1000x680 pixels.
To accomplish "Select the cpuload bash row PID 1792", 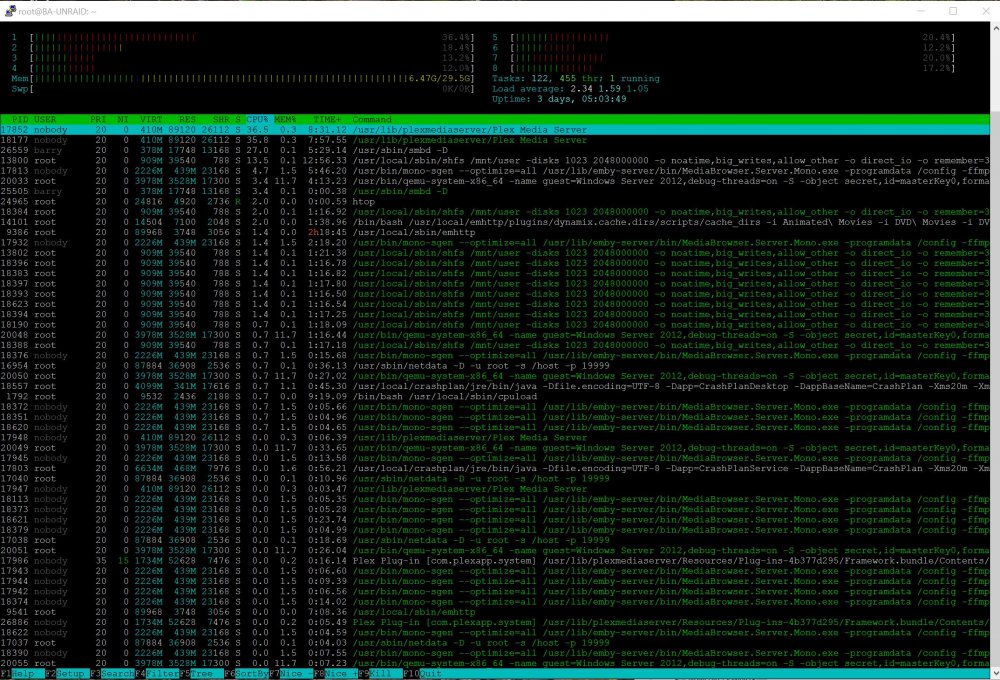I will tap(495, 396).
